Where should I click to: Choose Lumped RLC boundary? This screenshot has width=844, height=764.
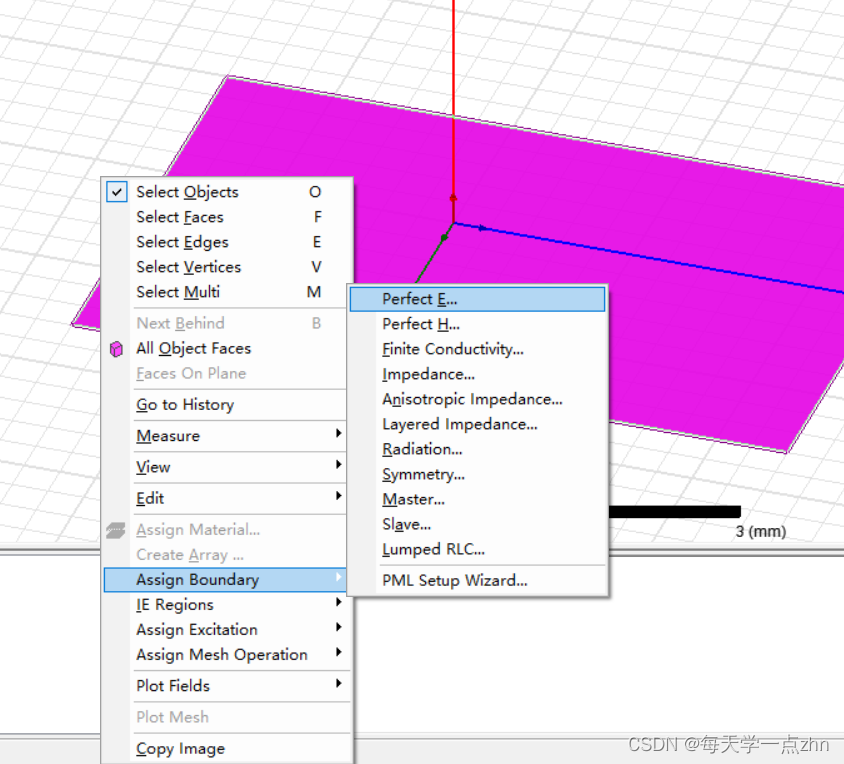[x=477, y=549]
